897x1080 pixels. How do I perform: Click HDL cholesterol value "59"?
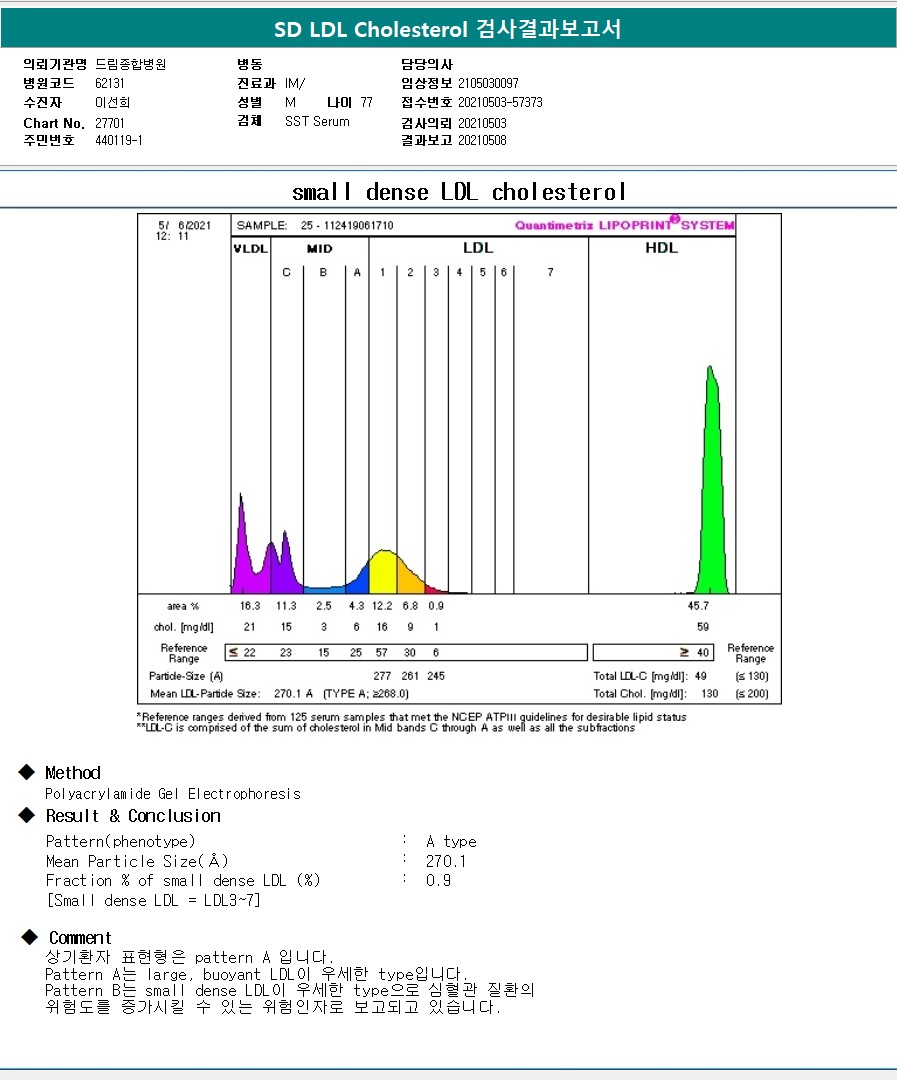point(703,627)
